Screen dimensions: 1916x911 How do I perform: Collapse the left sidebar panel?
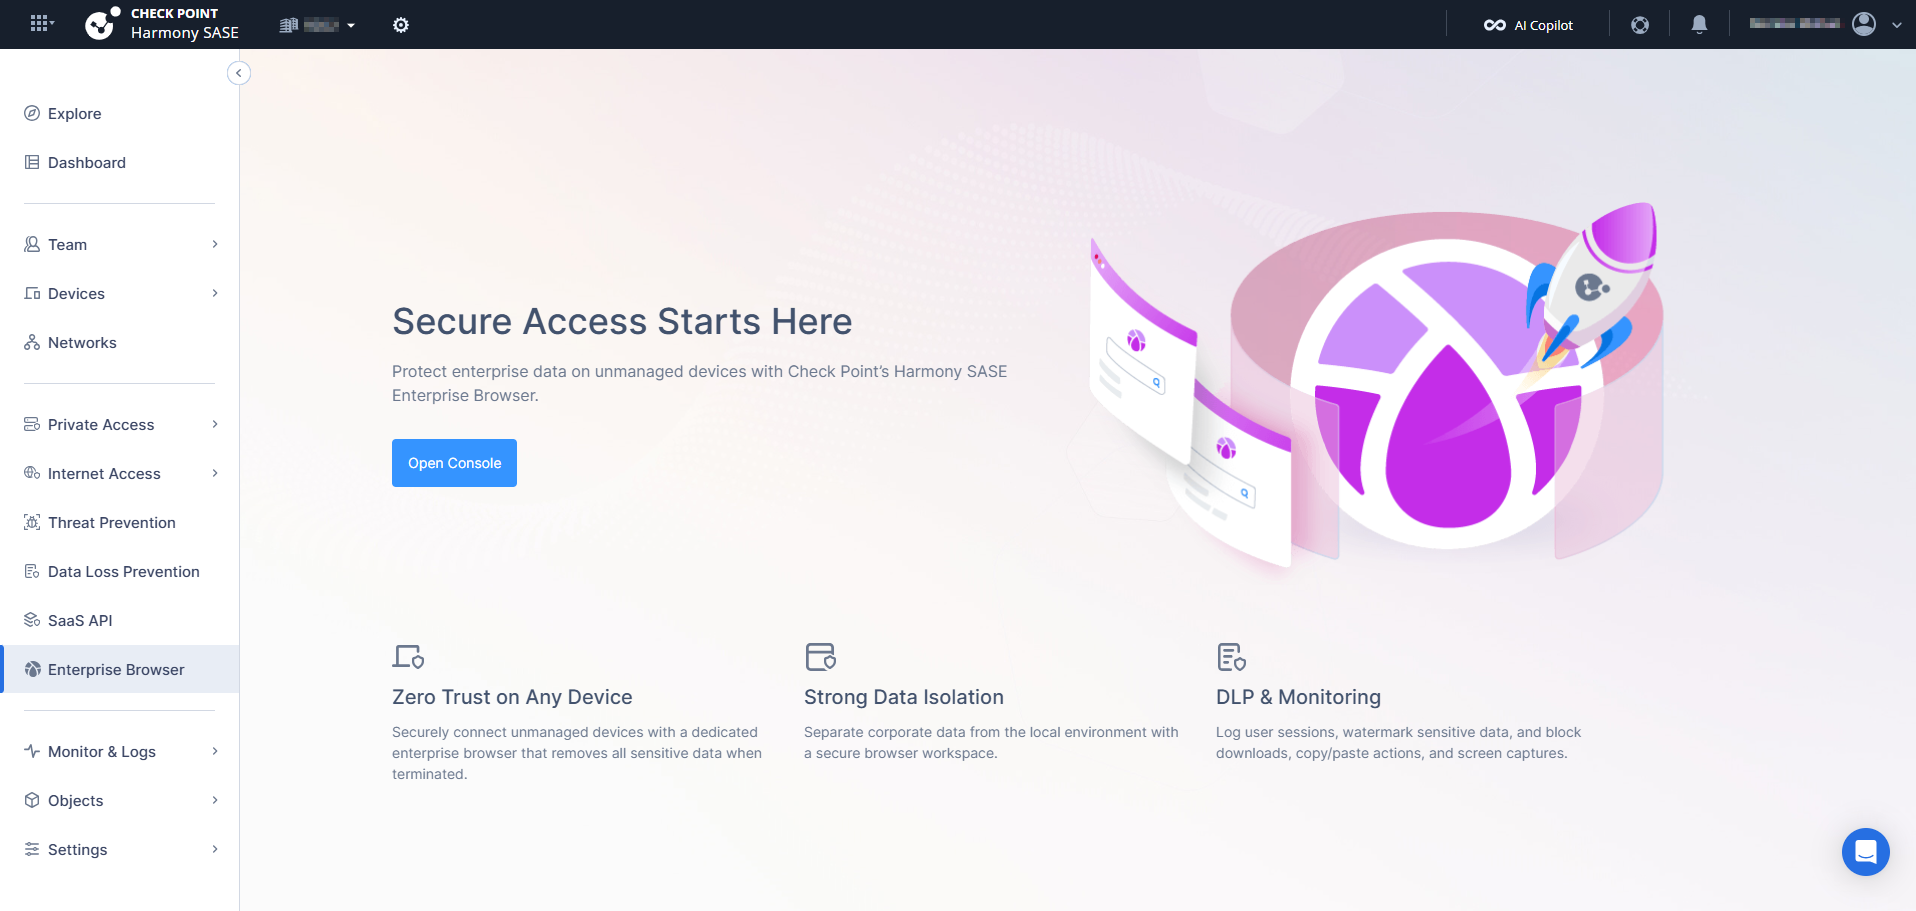tap(239, 73)
